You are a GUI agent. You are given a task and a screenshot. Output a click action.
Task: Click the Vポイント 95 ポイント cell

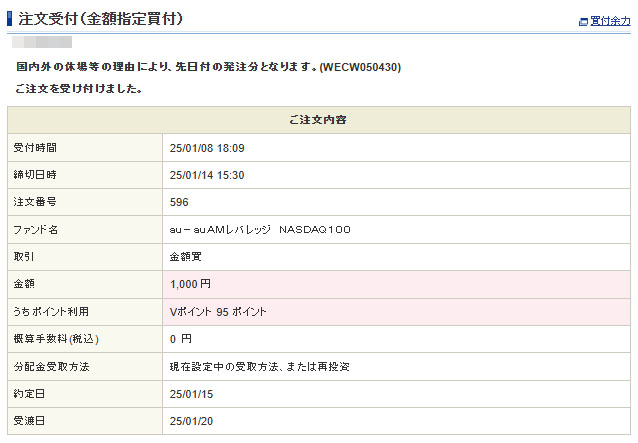[x=219, y=312]
